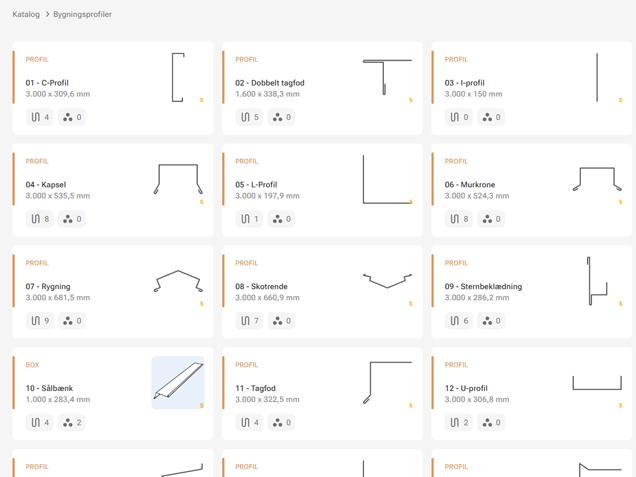Click the C-Profil profile drawing thumbnail
636x477 pixels.
point(178,77)
